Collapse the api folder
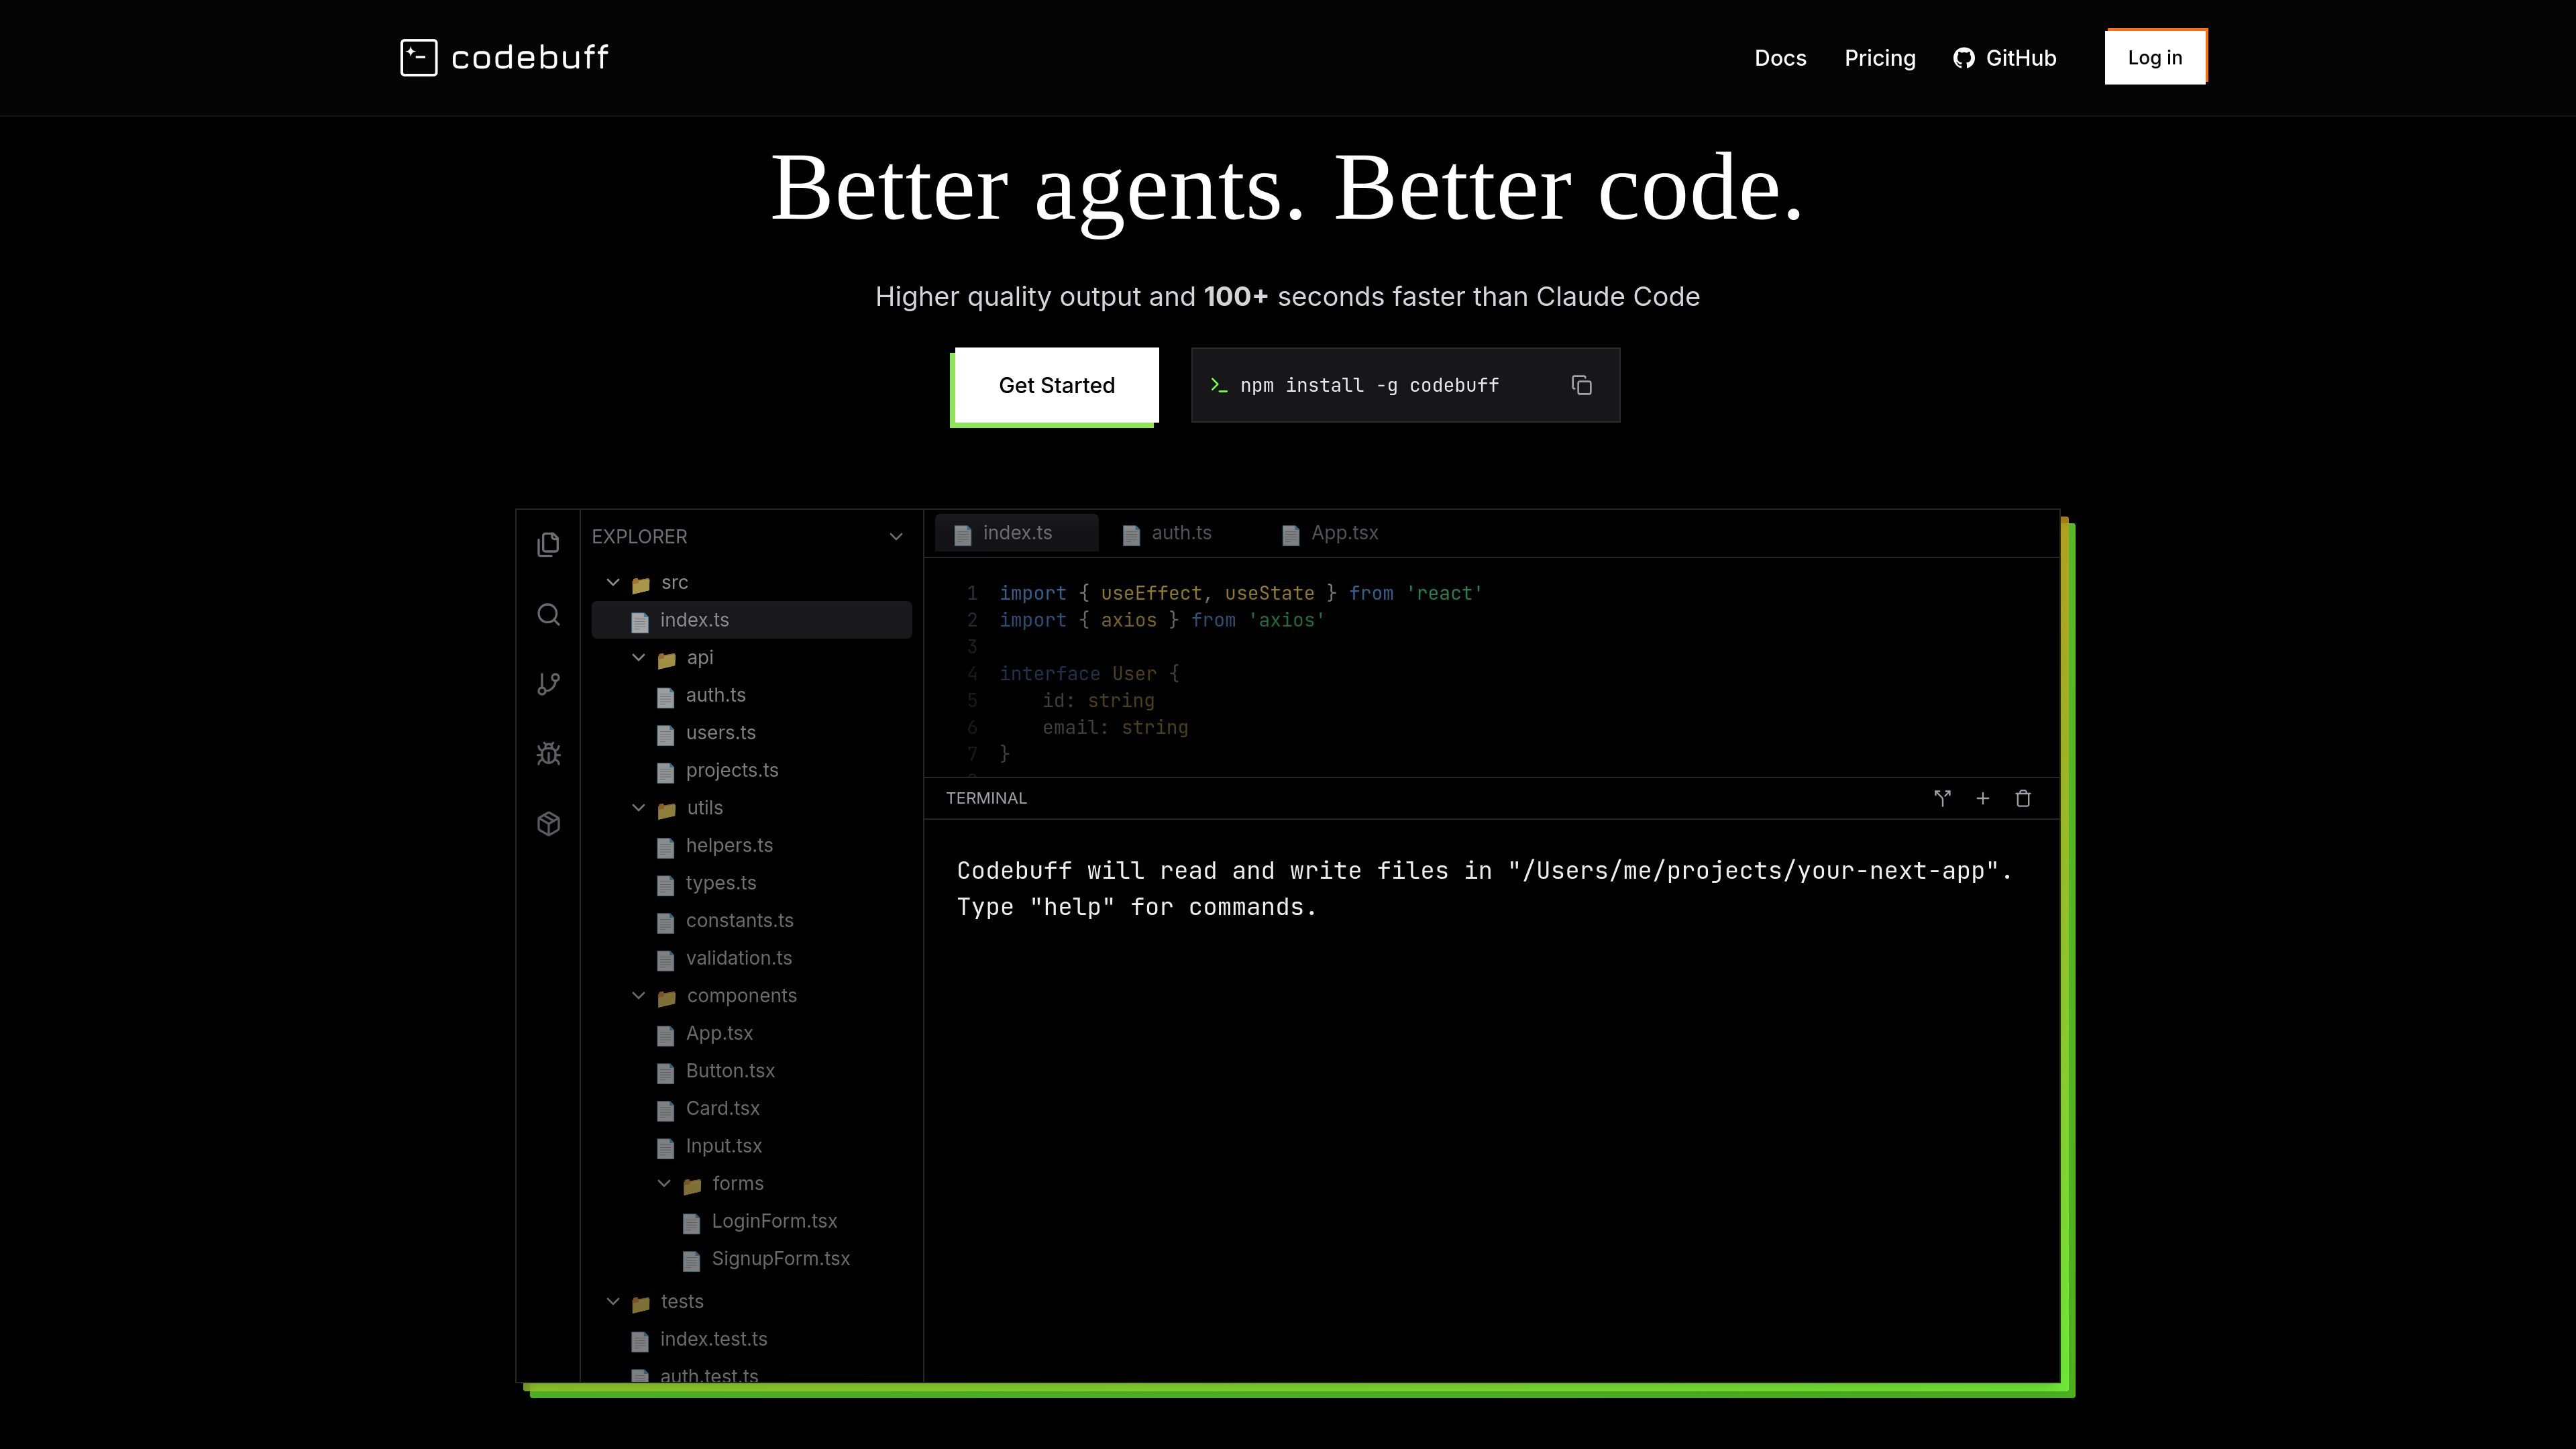The image size is (2576, 1449). click(639, 658)
